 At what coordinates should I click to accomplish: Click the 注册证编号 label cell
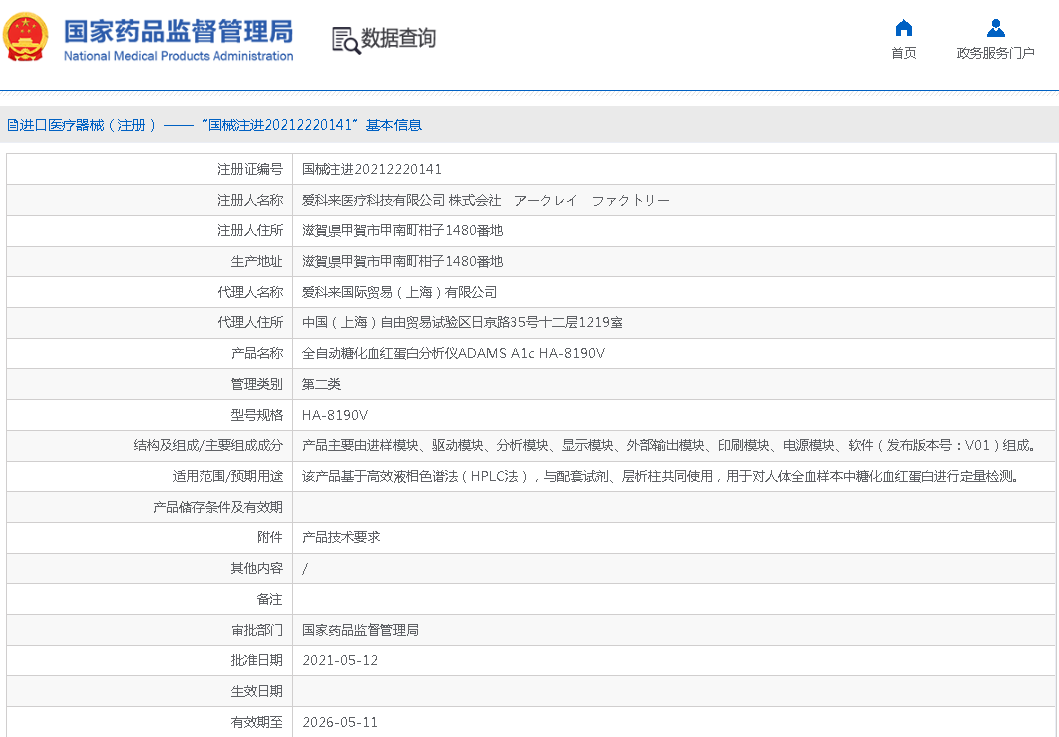(149, 169)
